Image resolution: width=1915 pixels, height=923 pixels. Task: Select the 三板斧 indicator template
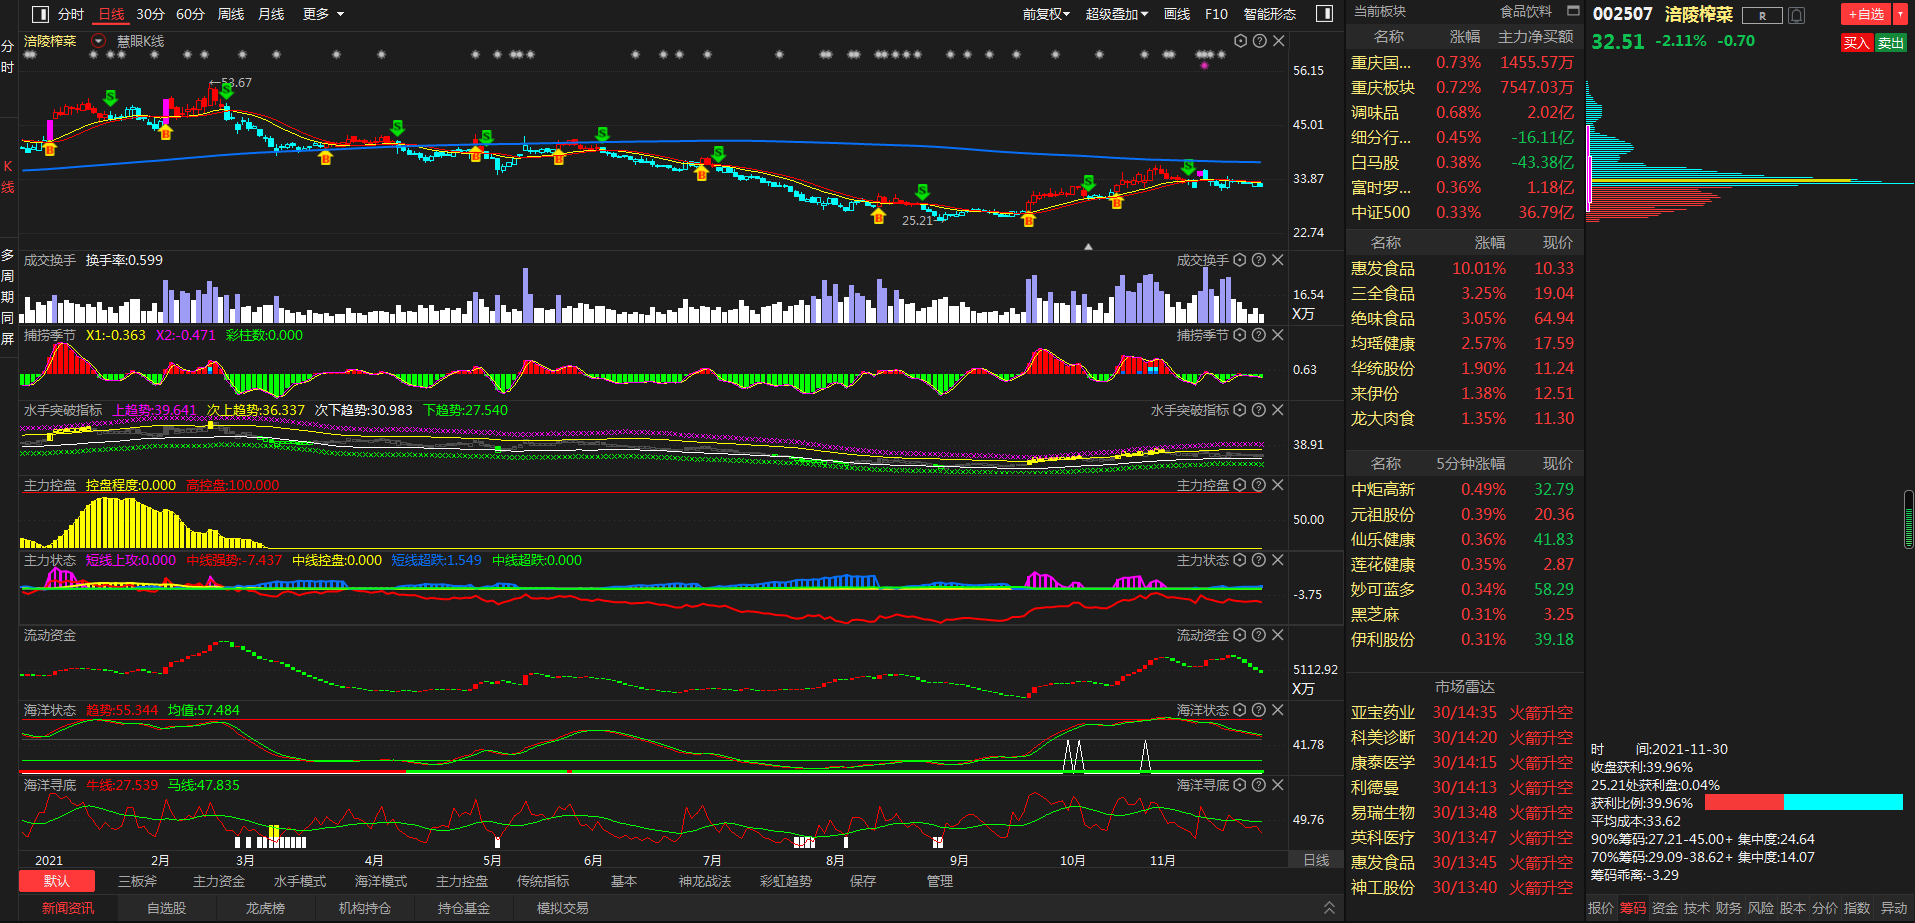coord(137,881)
